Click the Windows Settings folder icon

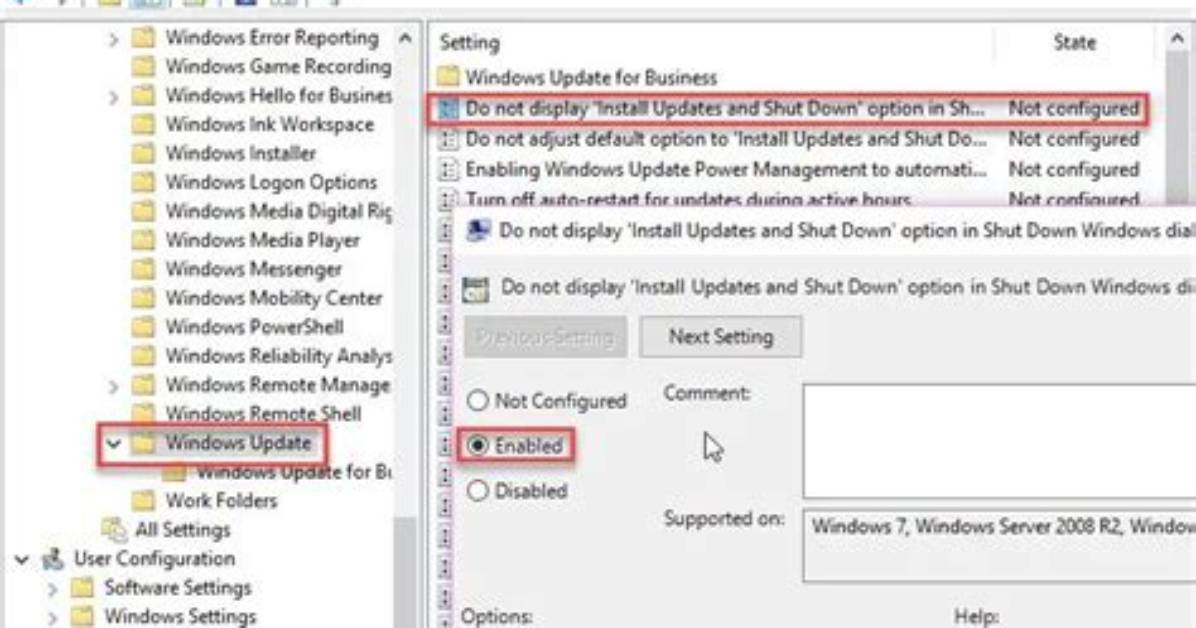82,616
